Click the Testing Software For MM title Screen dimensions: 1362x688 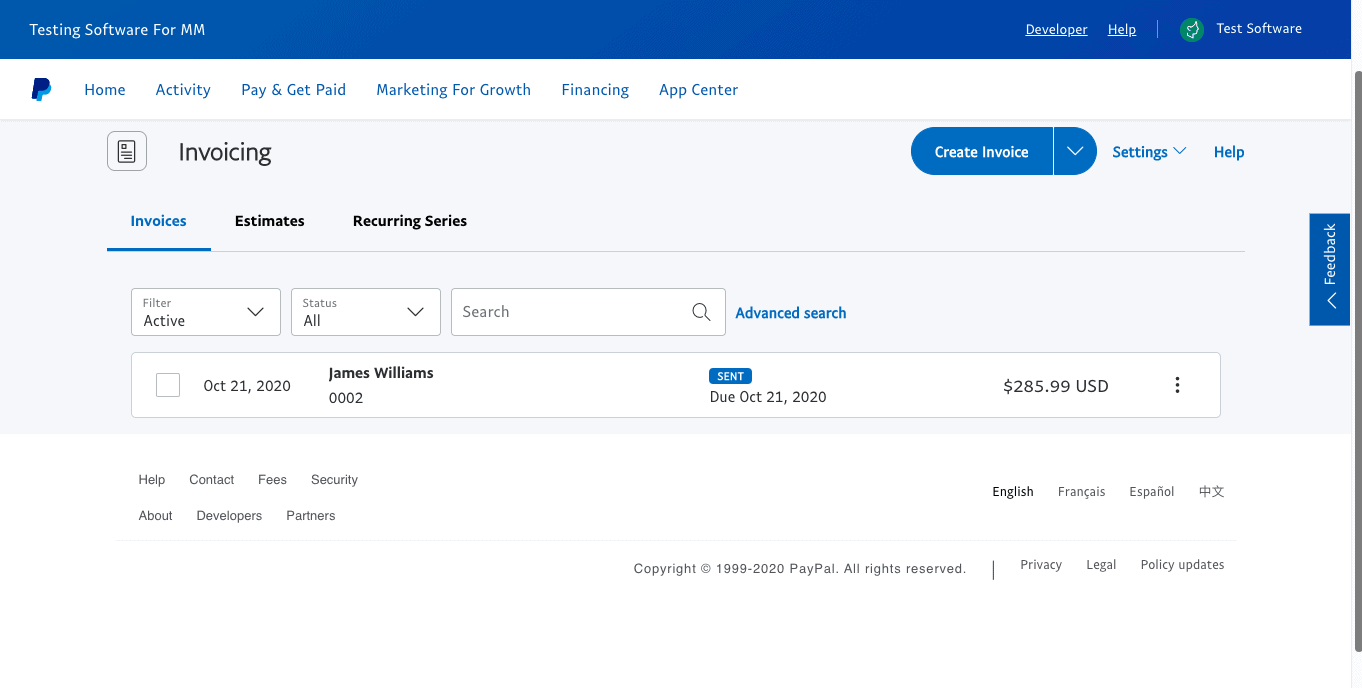[117, 29]
